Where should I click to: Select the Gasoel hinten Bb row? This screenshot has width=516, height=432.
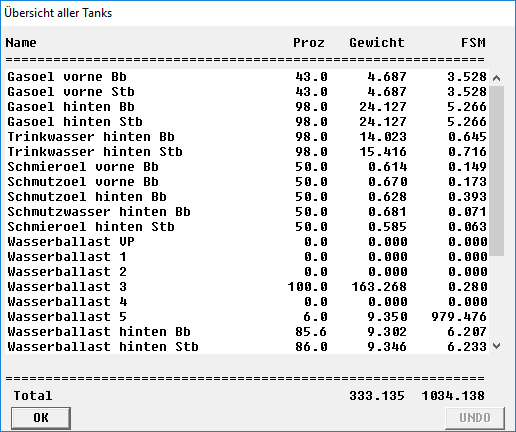tap(247, 107)
